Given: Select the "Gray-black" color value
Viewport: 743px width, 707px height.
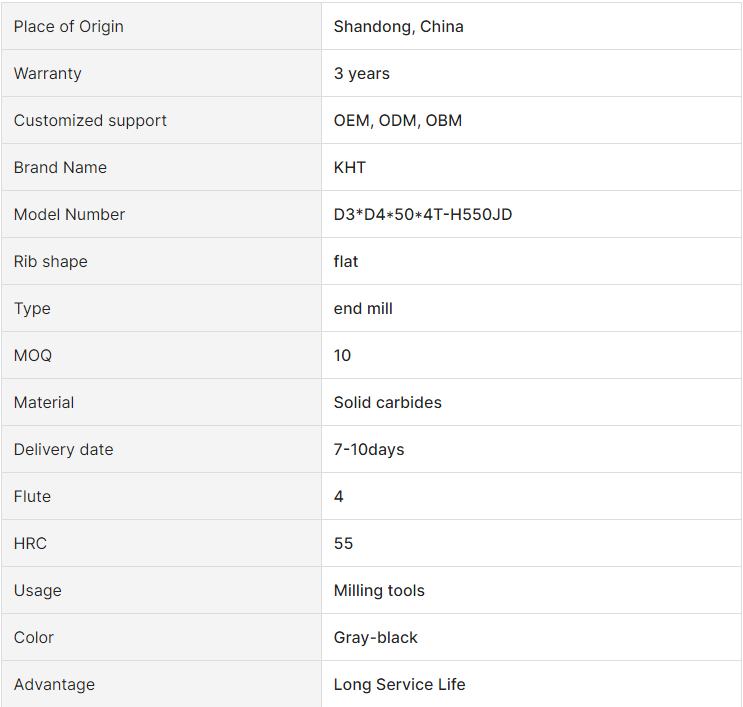Looking at the screenshot, I should (x=375, y=638).
